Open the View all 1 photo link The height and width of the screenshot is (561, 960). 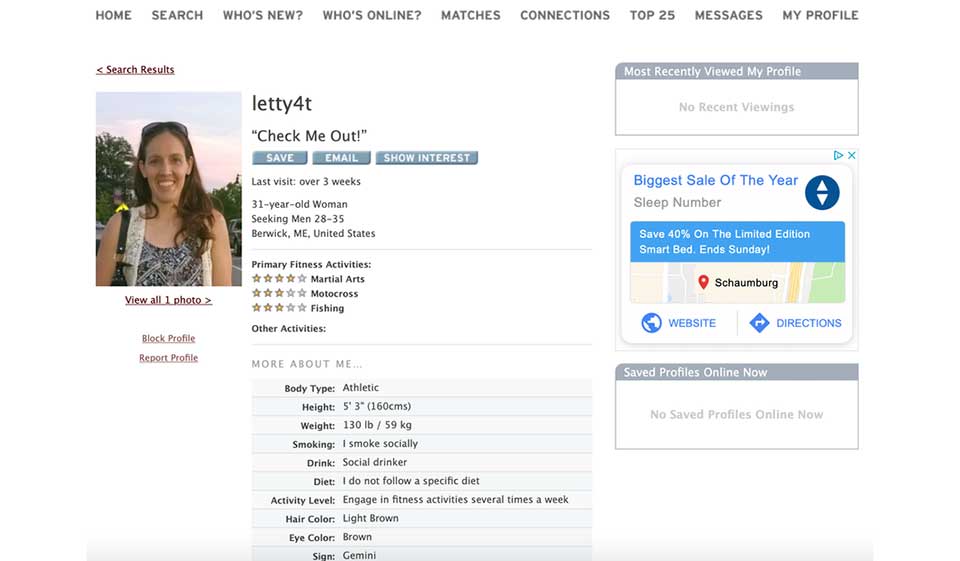point(168,300)
